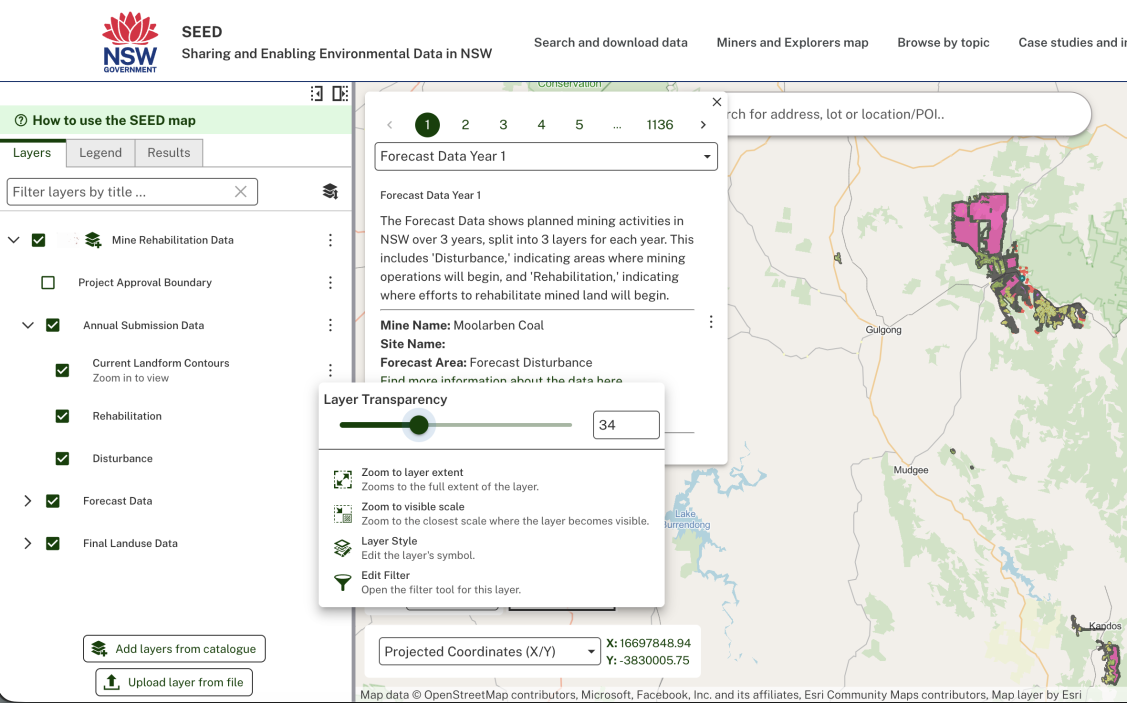Open Projected Coordinates (X/Y) dropdown

(x=489, y=651)
